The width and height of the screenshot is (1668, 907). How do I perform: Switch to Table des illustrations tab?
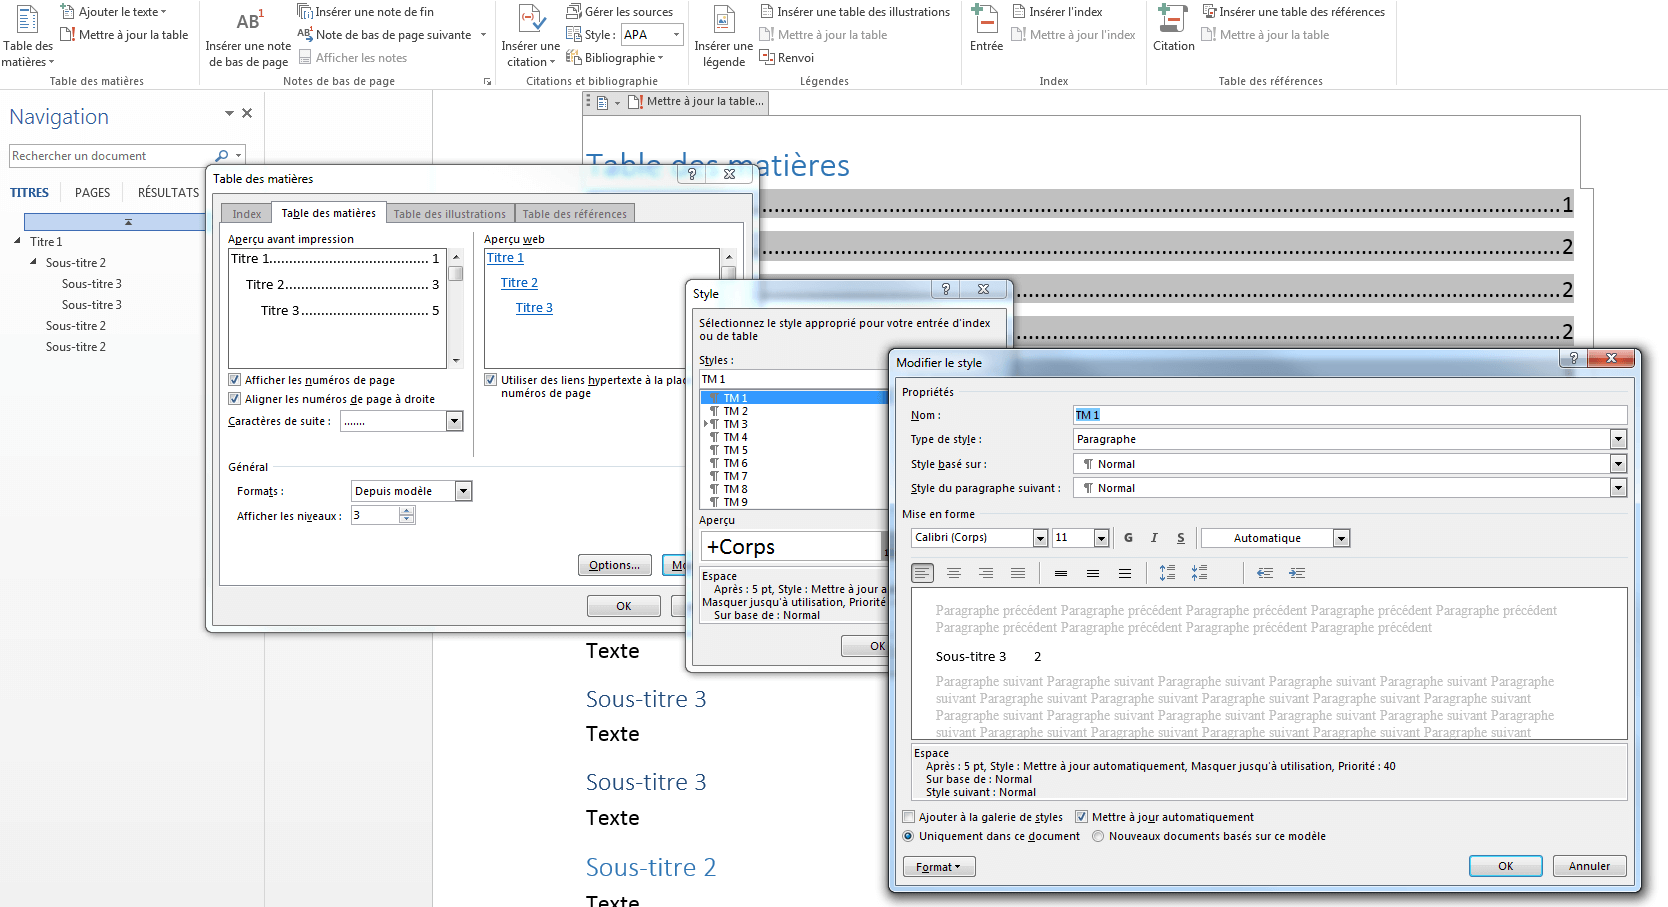[450, 214]
